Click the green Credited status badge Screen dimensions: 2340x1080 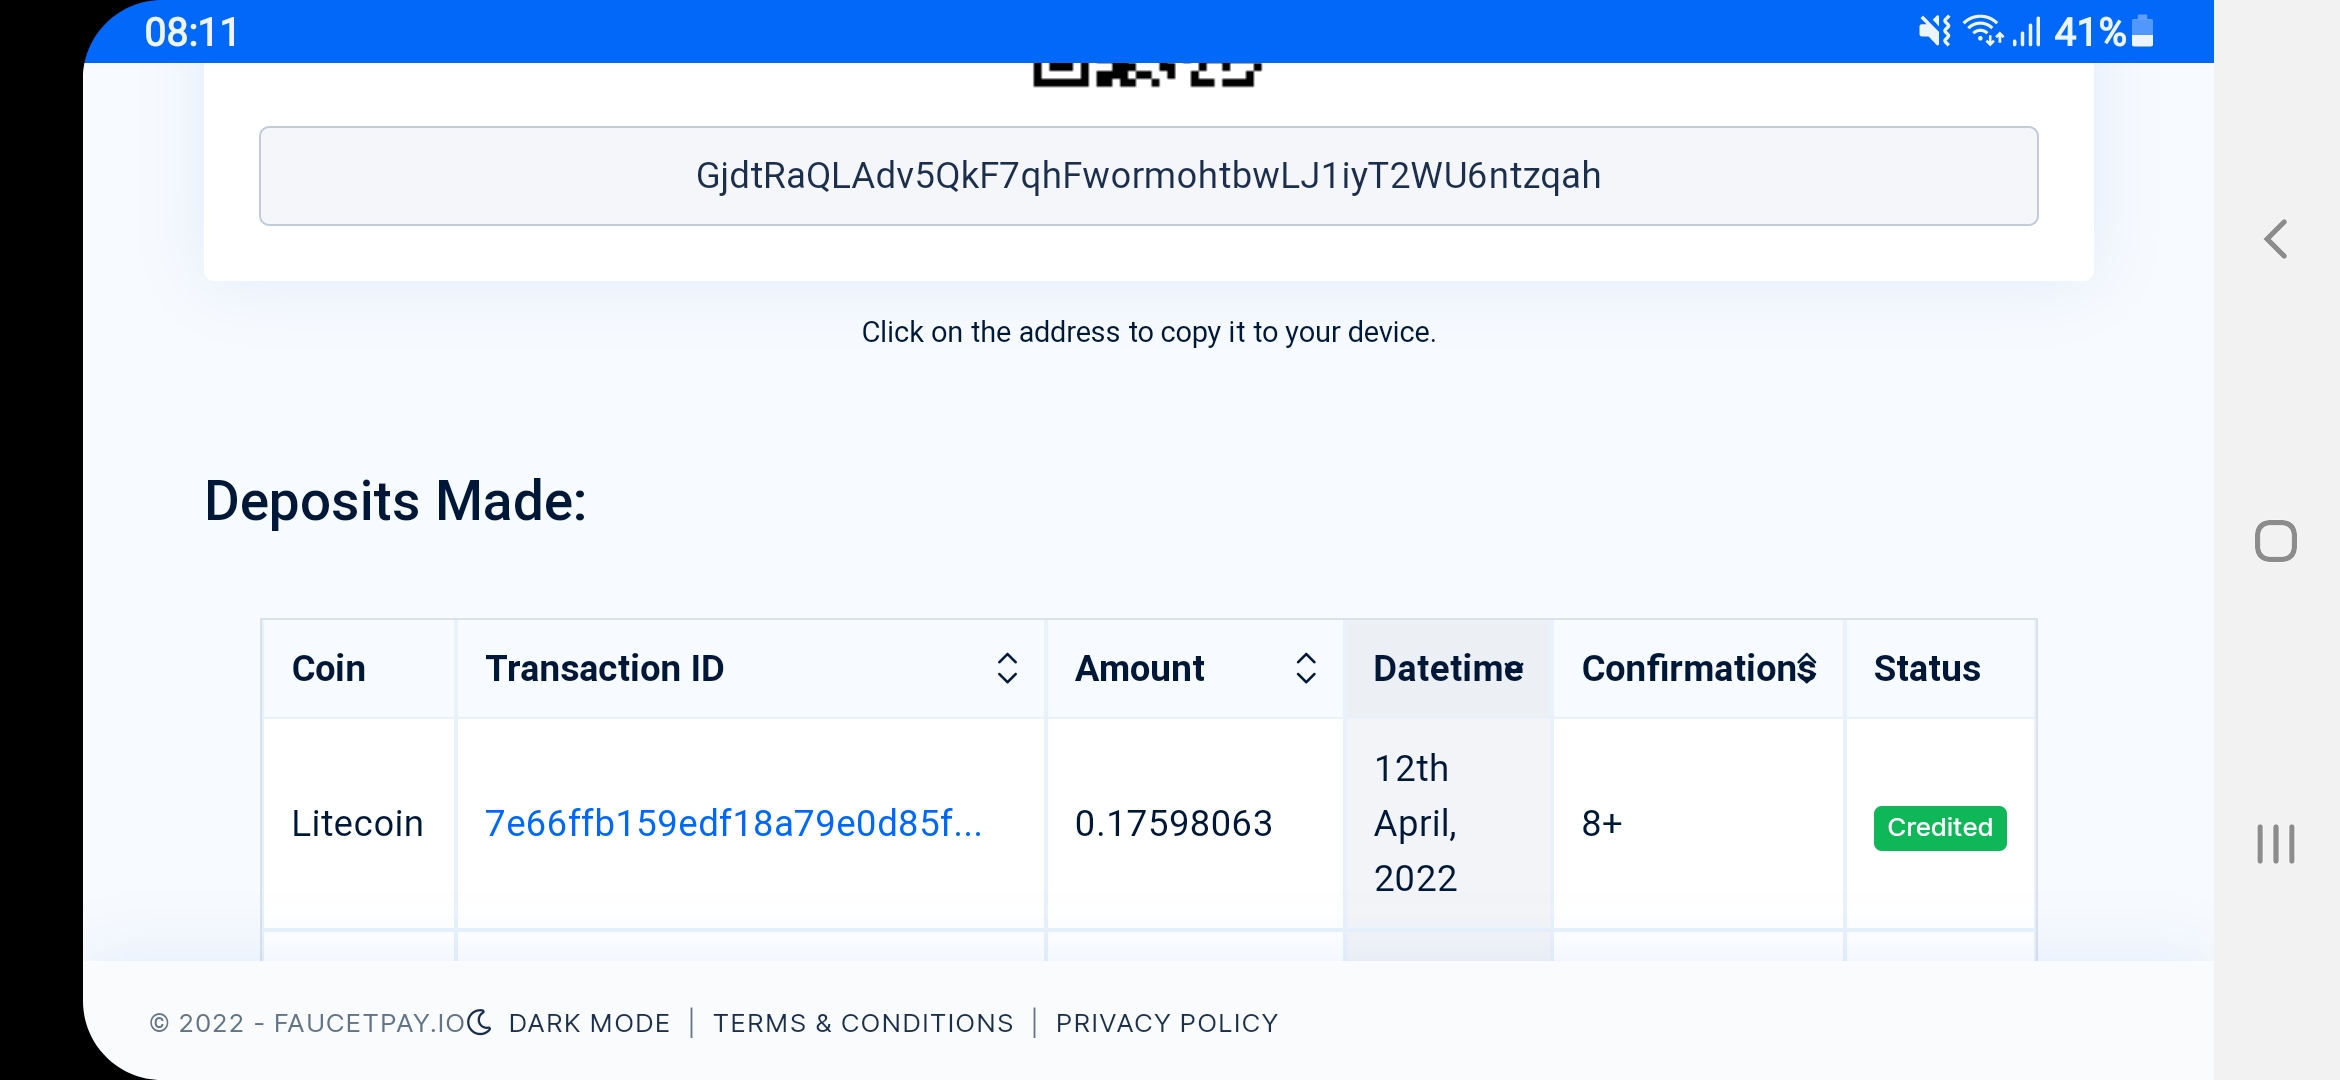click(1940, 828)
